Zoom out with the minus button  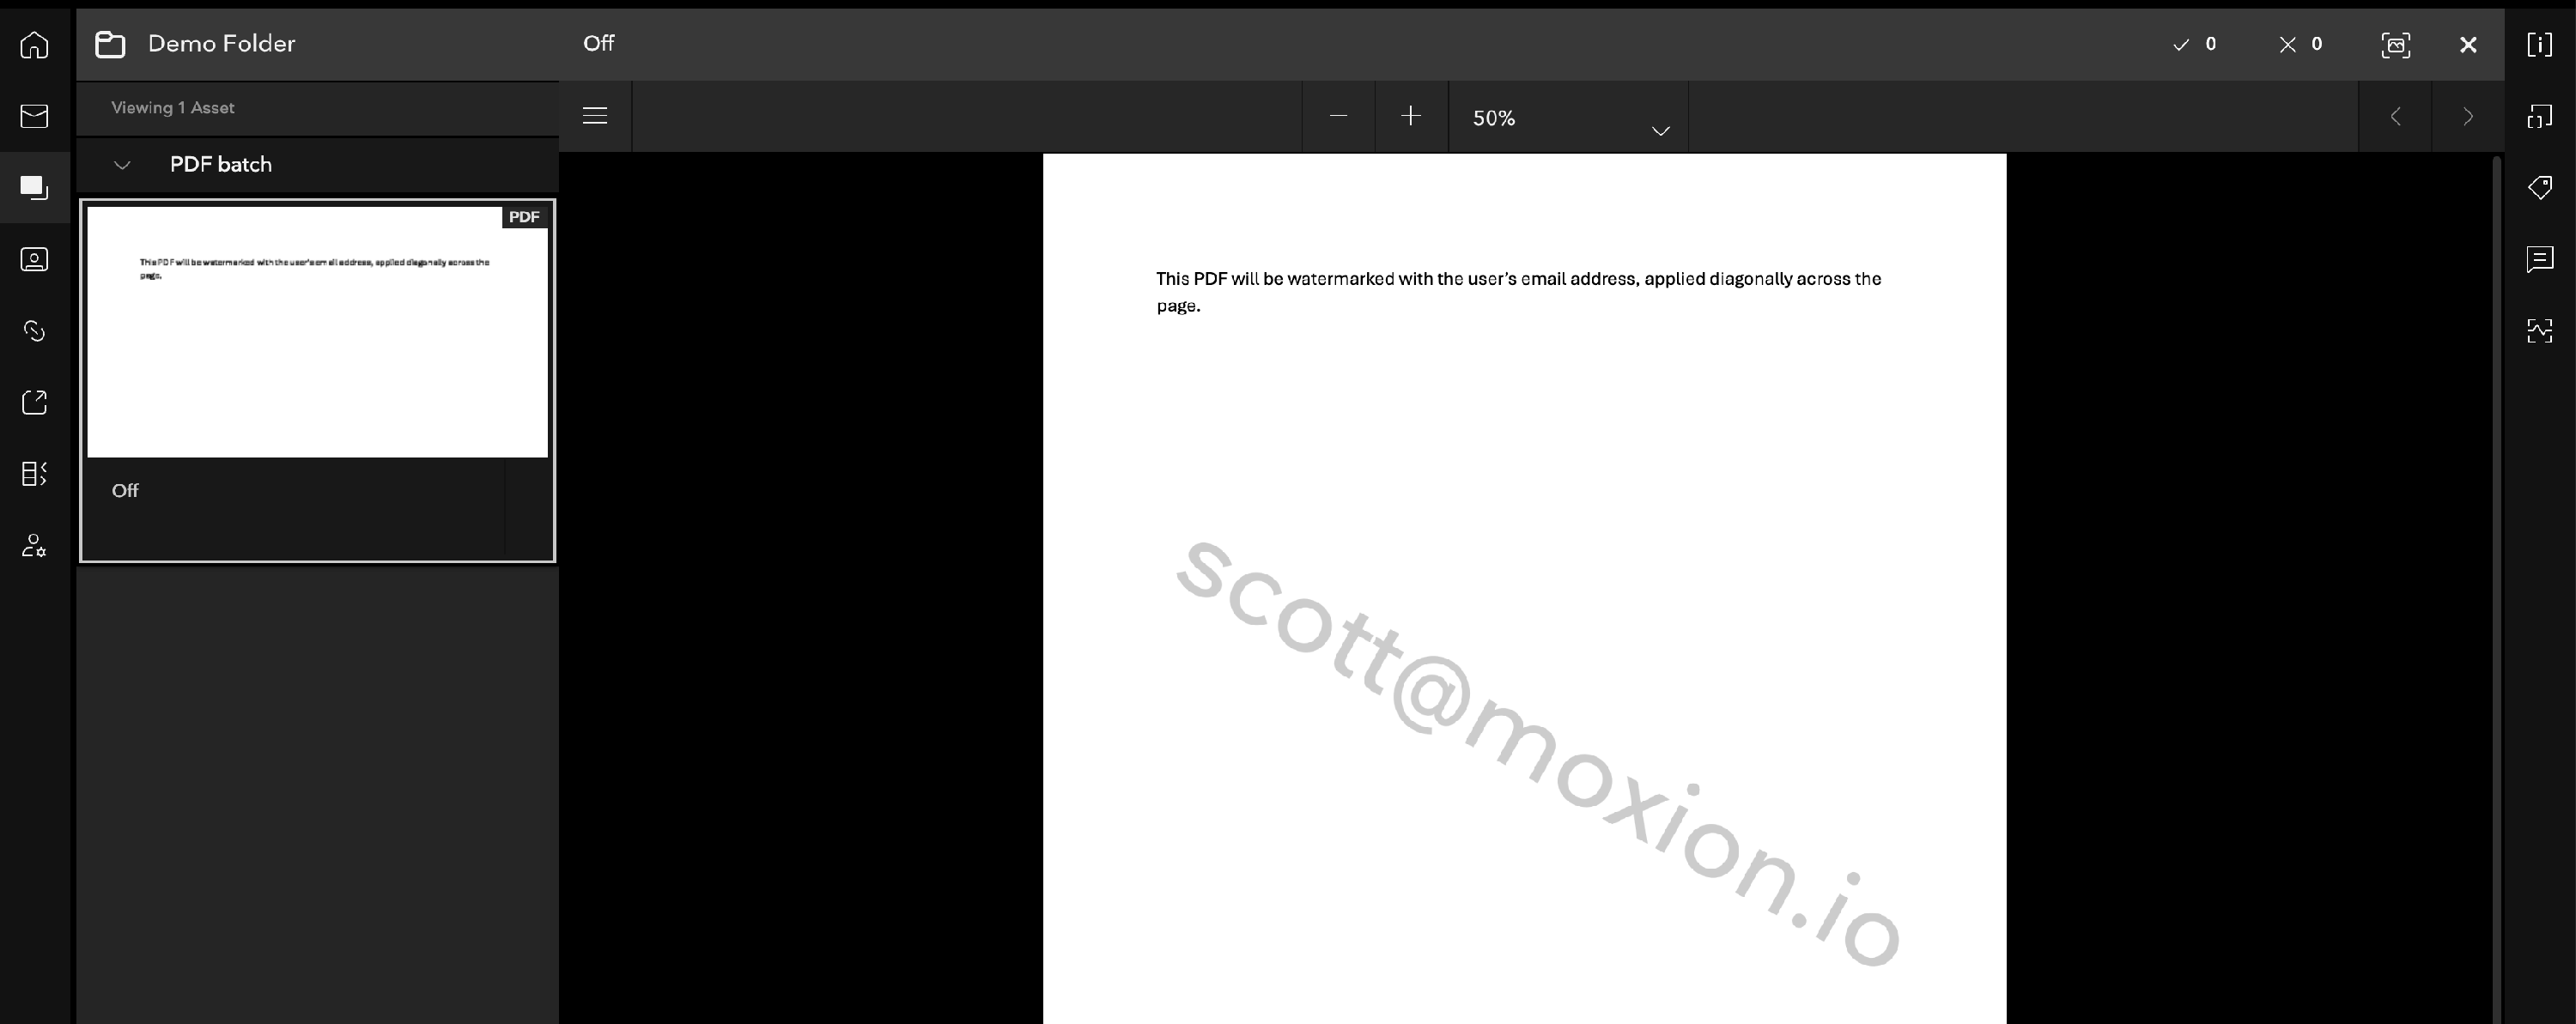pyautogui.click(x=1338, y=116)
